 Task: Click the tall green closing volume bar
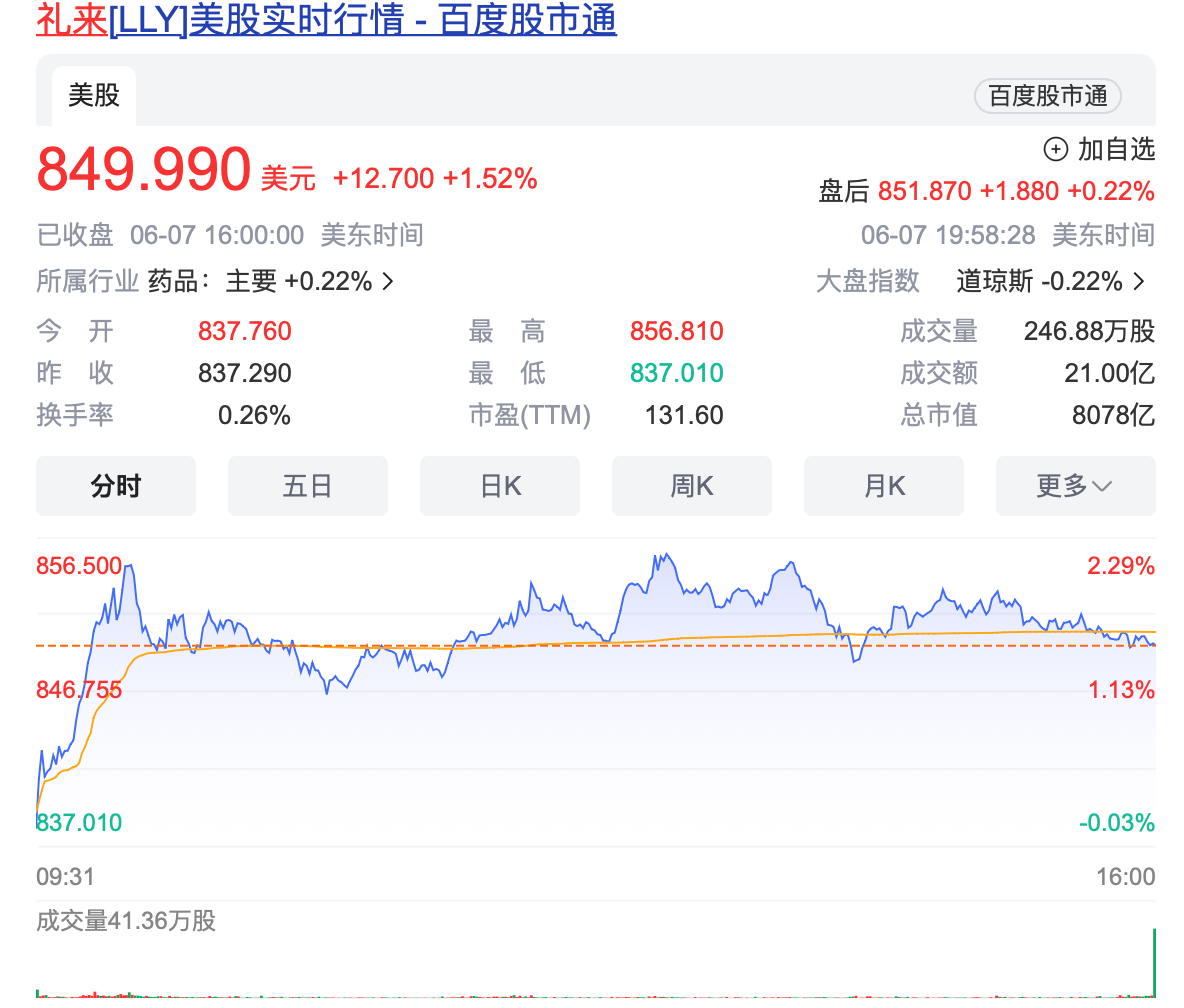coord(1154,963)
